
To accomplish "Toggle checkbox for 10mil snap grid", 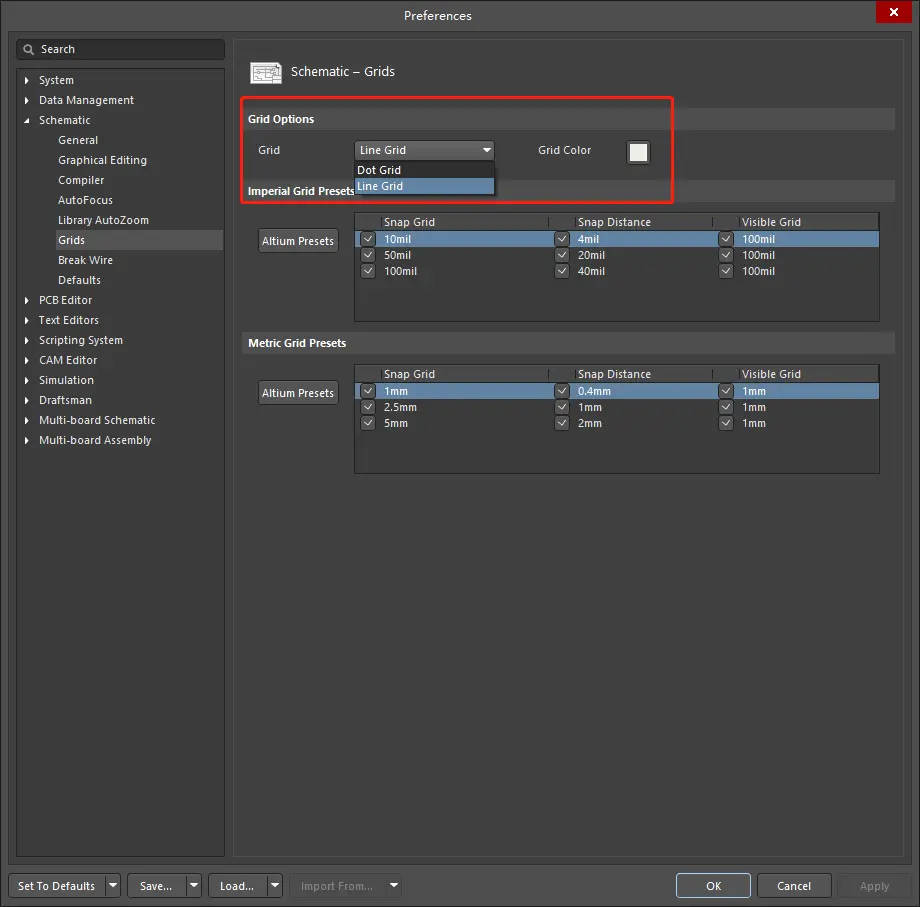I will 368,239.
